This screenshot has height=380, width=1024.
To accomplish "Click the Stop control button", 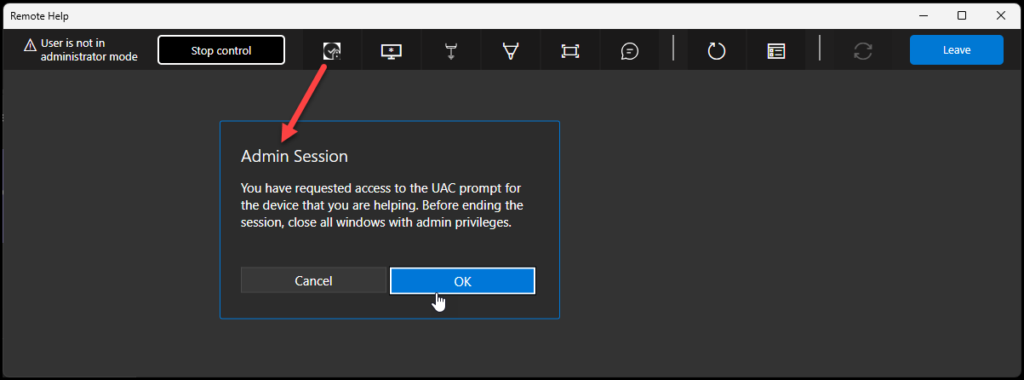I will (221, 50).
